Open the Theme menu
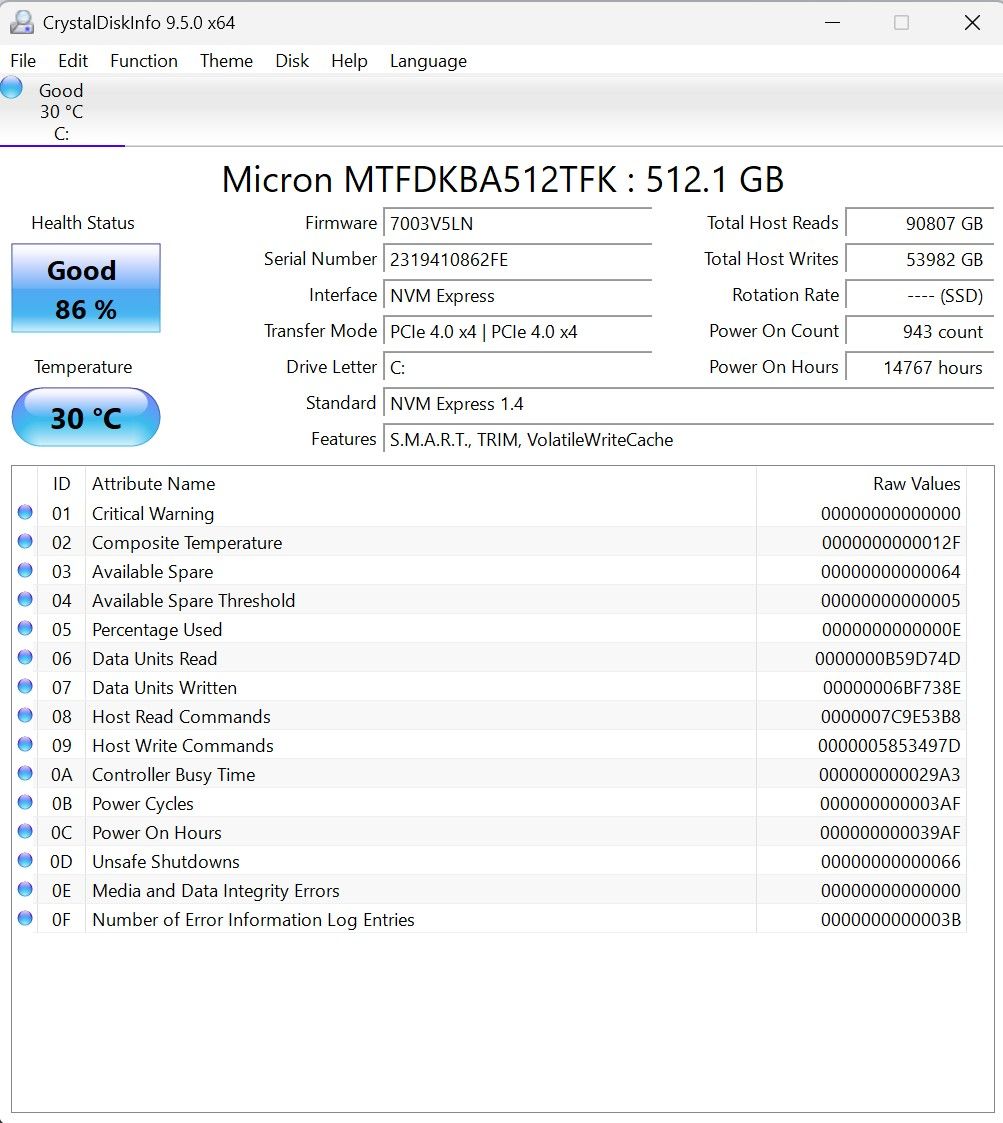Image resolution: width=1003 pixels, height=1123 pixels. click(226, 61)
